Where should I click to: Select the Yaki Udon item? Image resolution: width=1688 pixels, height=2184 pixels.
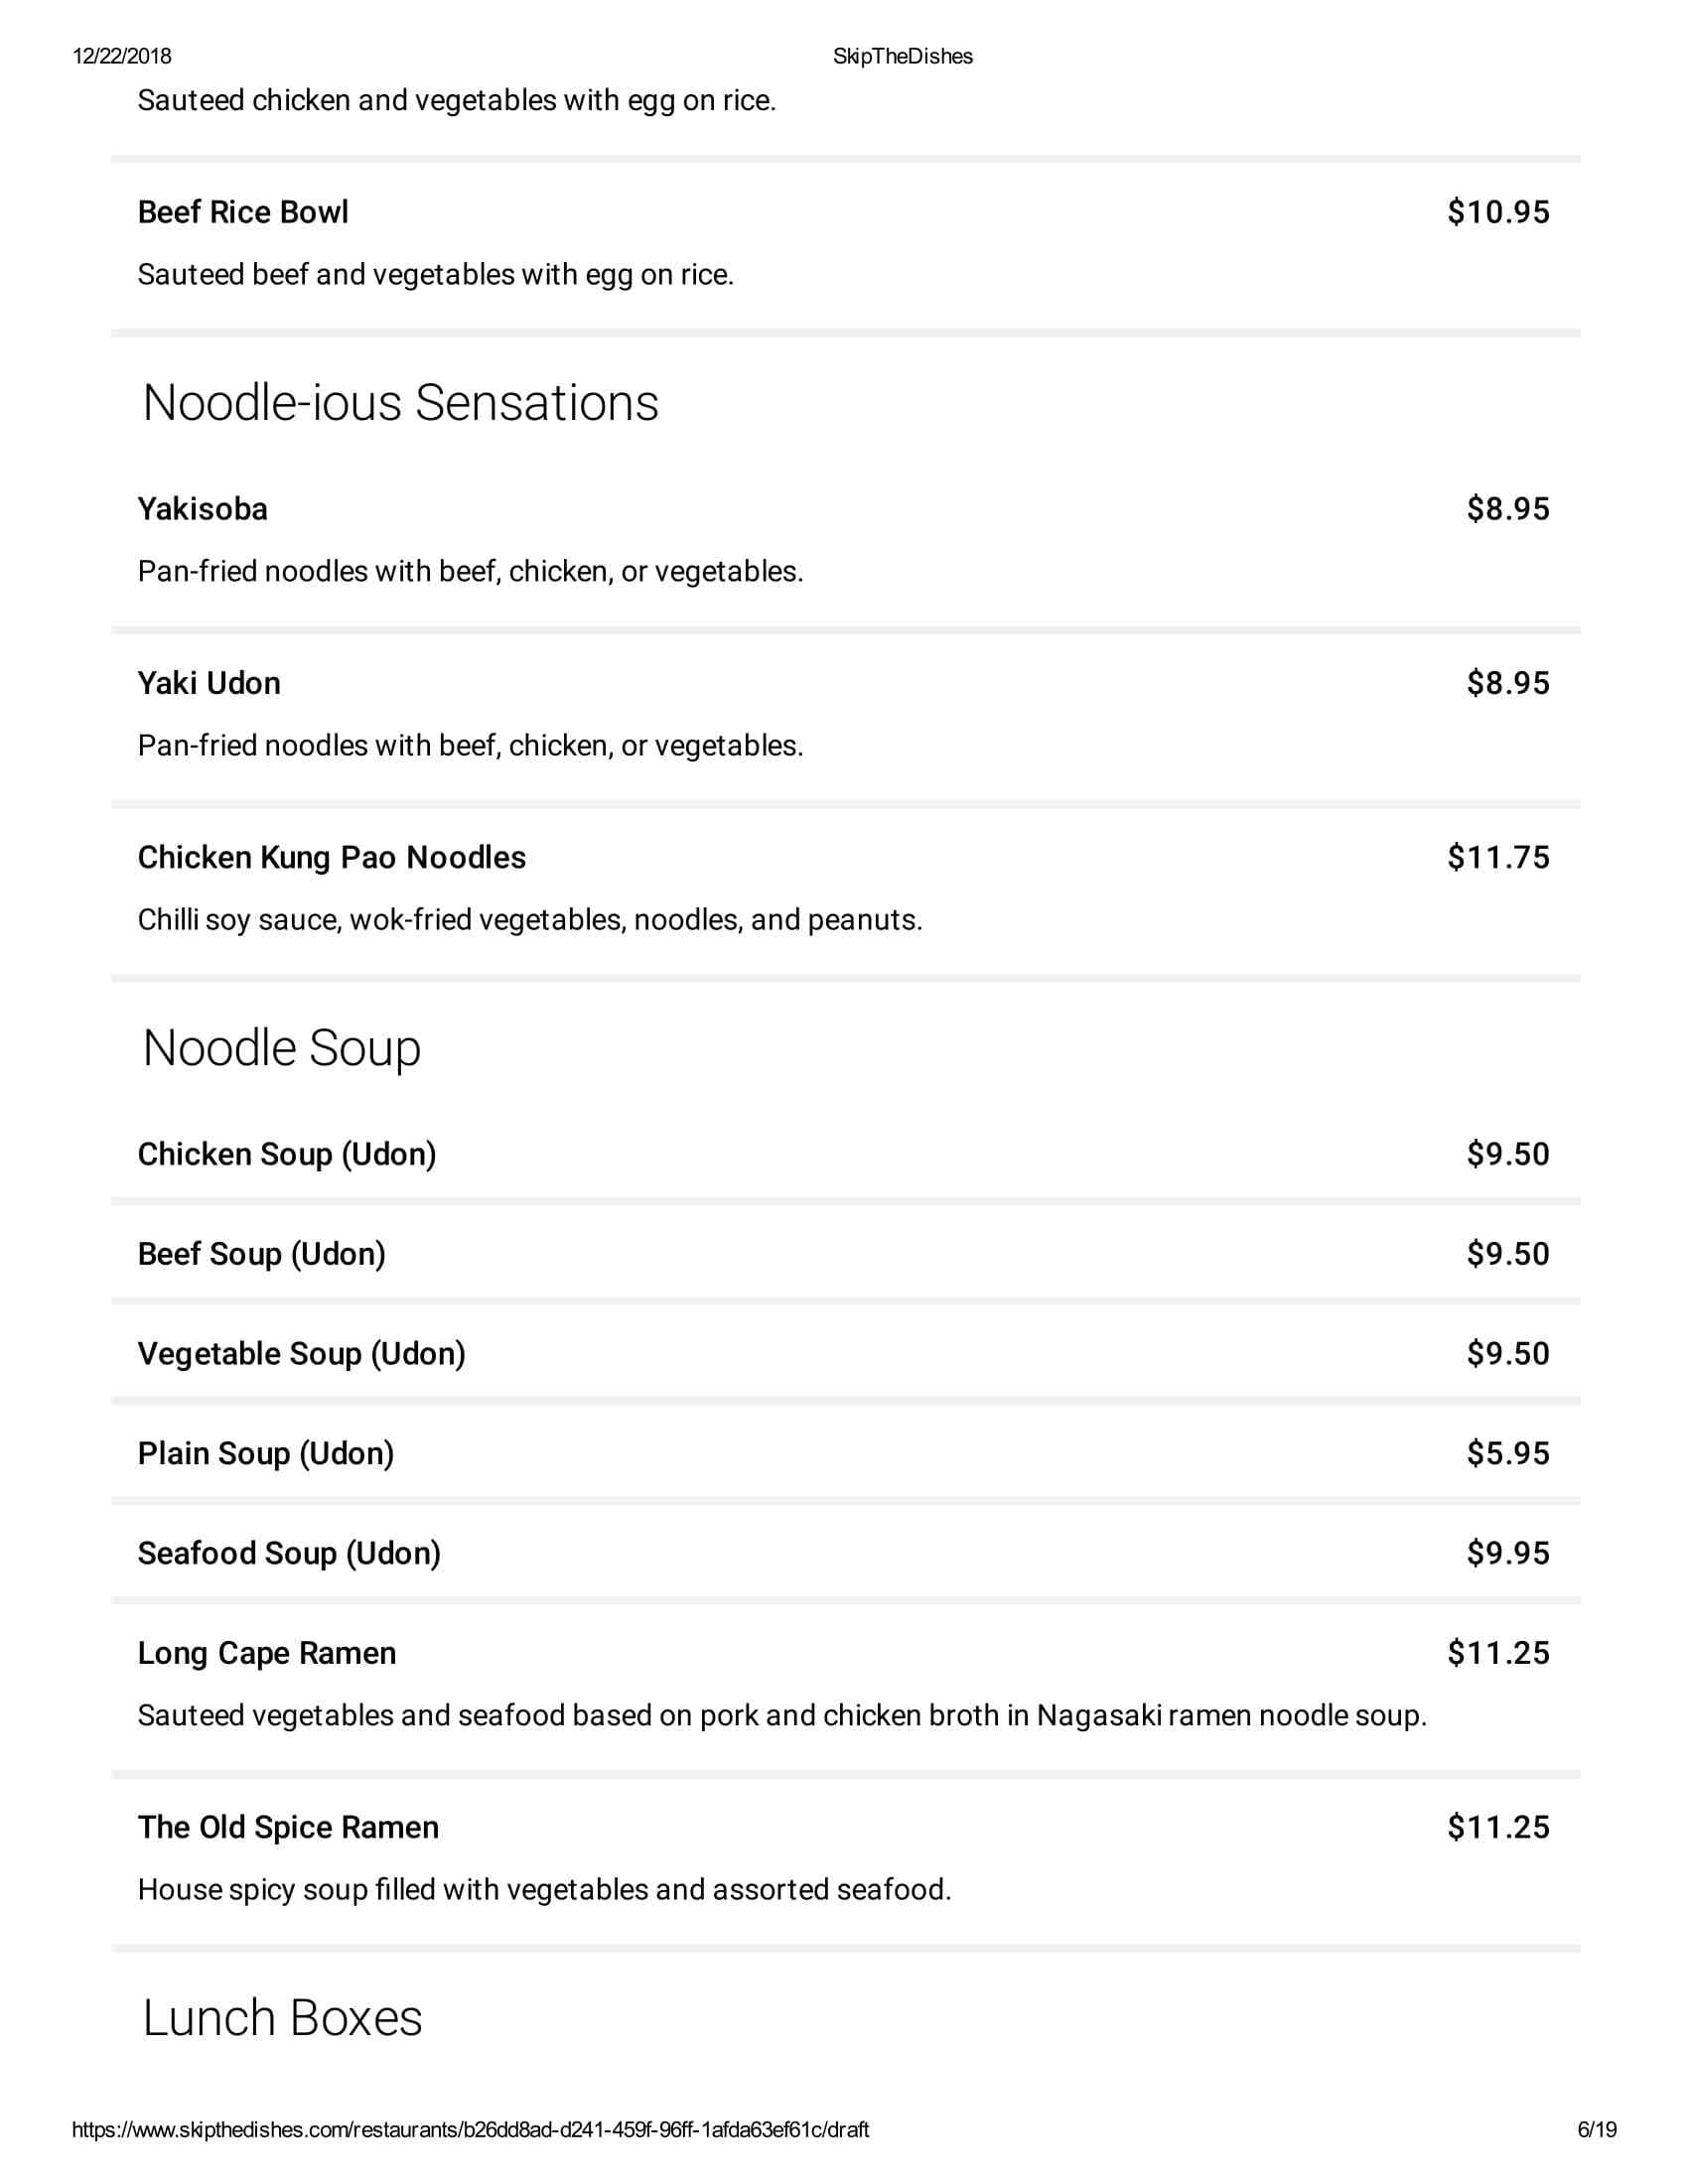coord(209,683)
